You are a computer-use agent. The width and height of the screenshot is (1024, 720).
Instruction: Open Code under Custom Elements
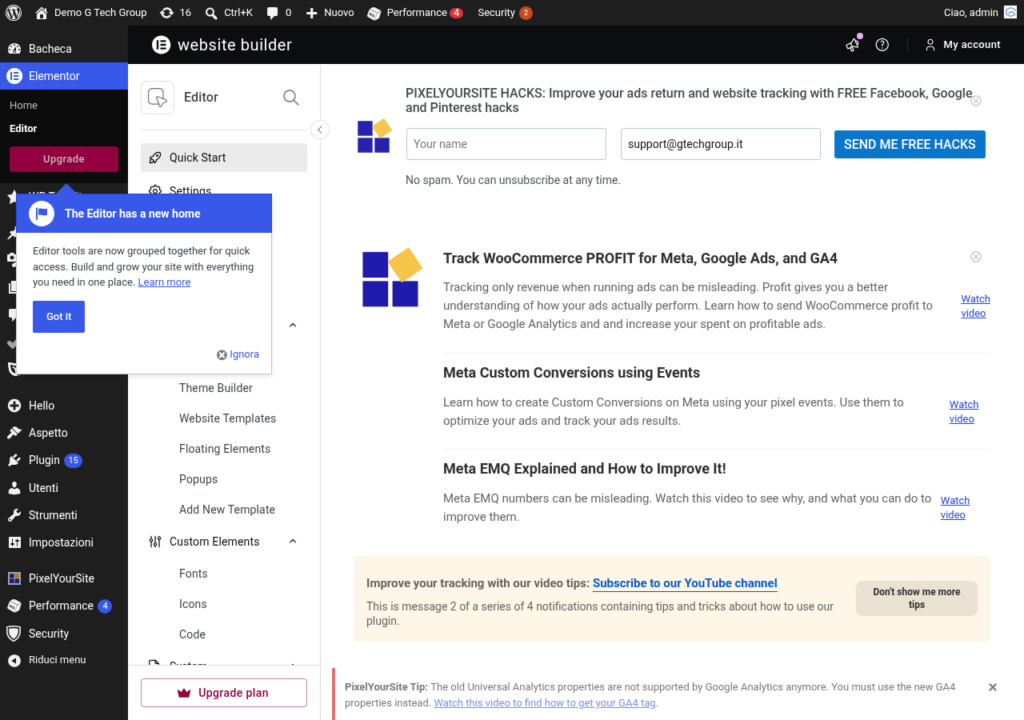pos(192,634)
